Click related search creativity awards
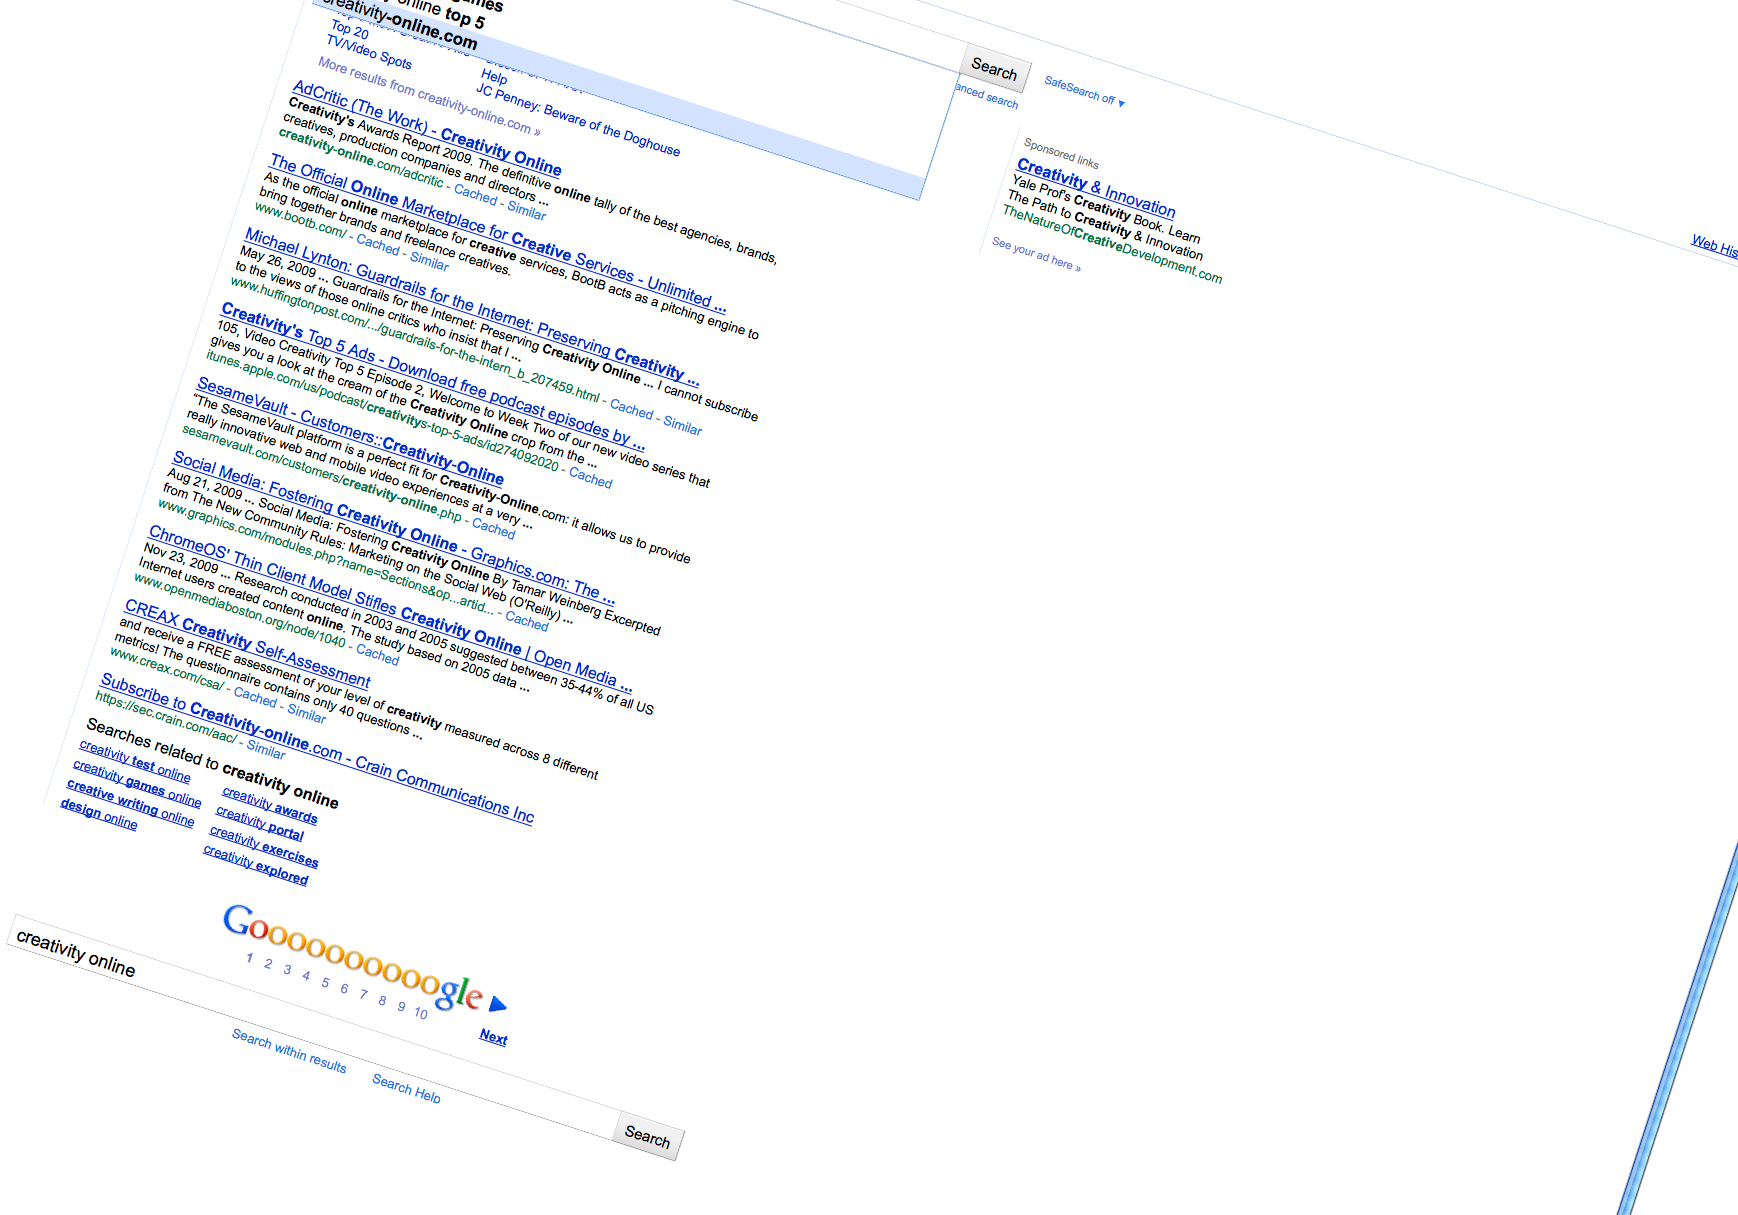Screen dimensions: 1738x1215 (x=270, y=805)
